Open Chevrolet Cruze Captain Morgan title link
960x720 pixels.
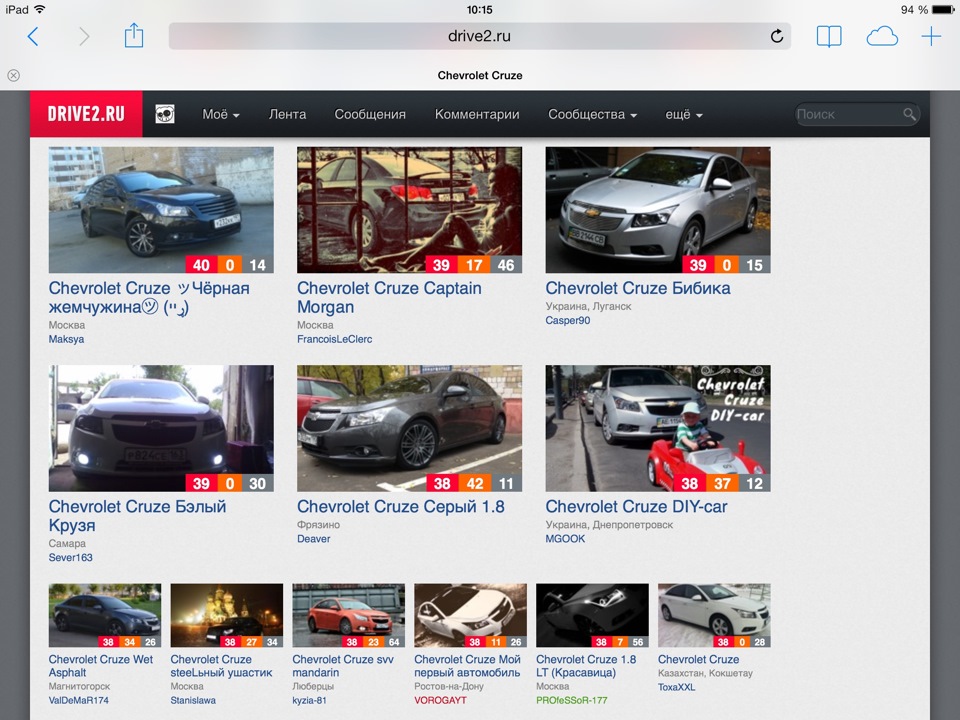[x=389, y=298]
